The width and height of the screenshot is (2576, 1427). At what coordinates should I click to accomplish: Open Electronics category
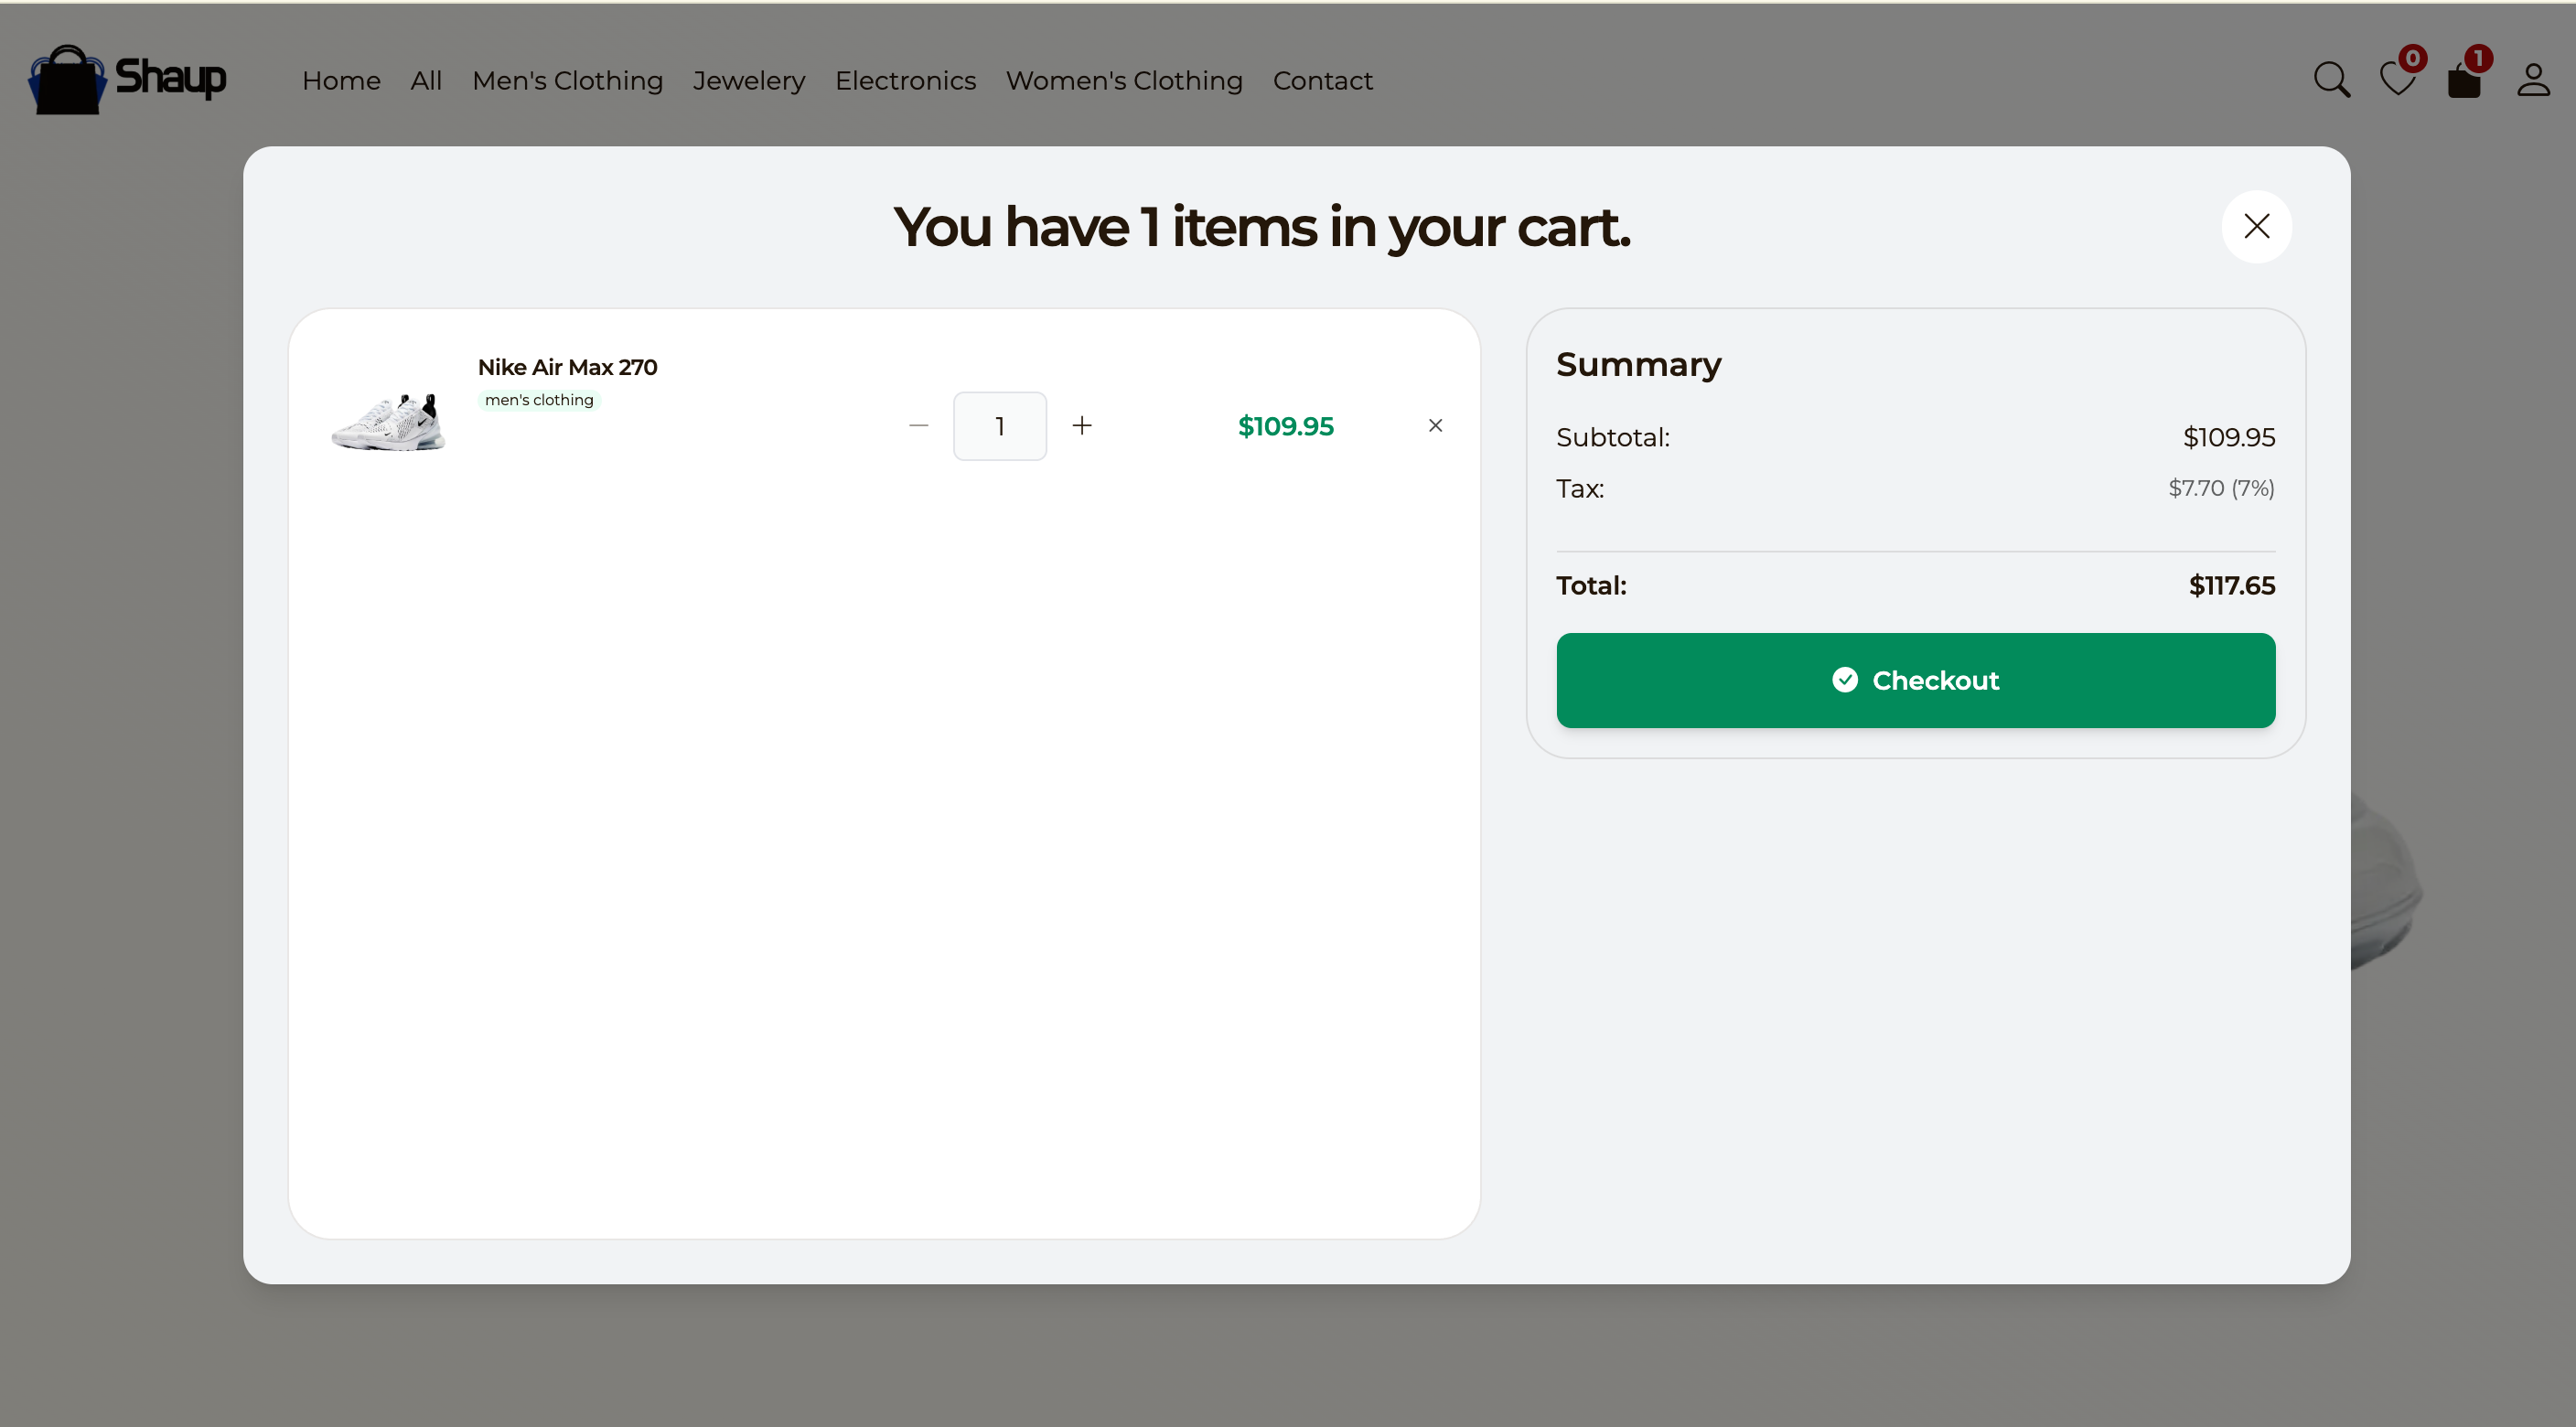[905, 80]
